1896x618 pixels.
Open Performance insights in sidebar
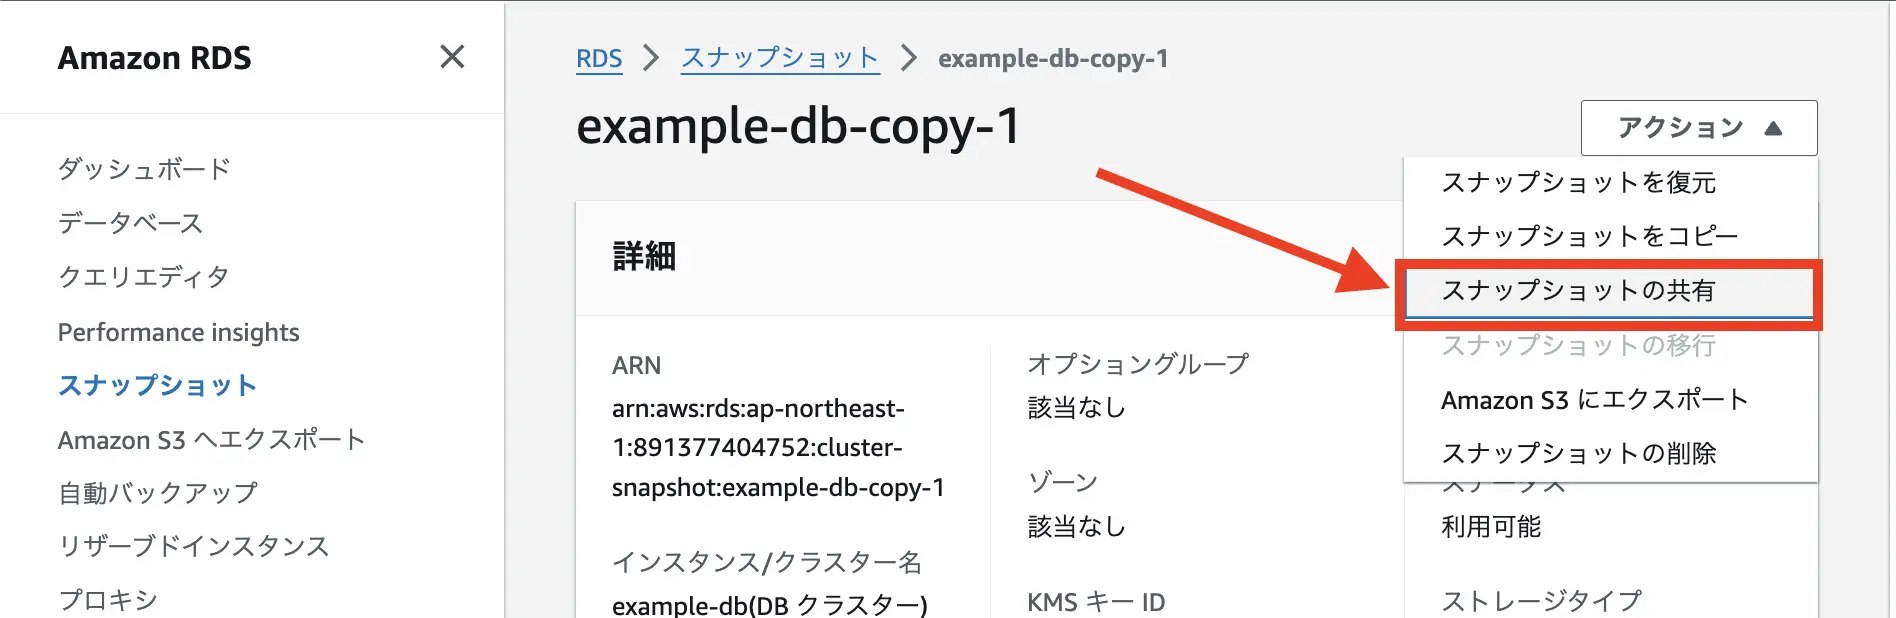click(178, 332)
